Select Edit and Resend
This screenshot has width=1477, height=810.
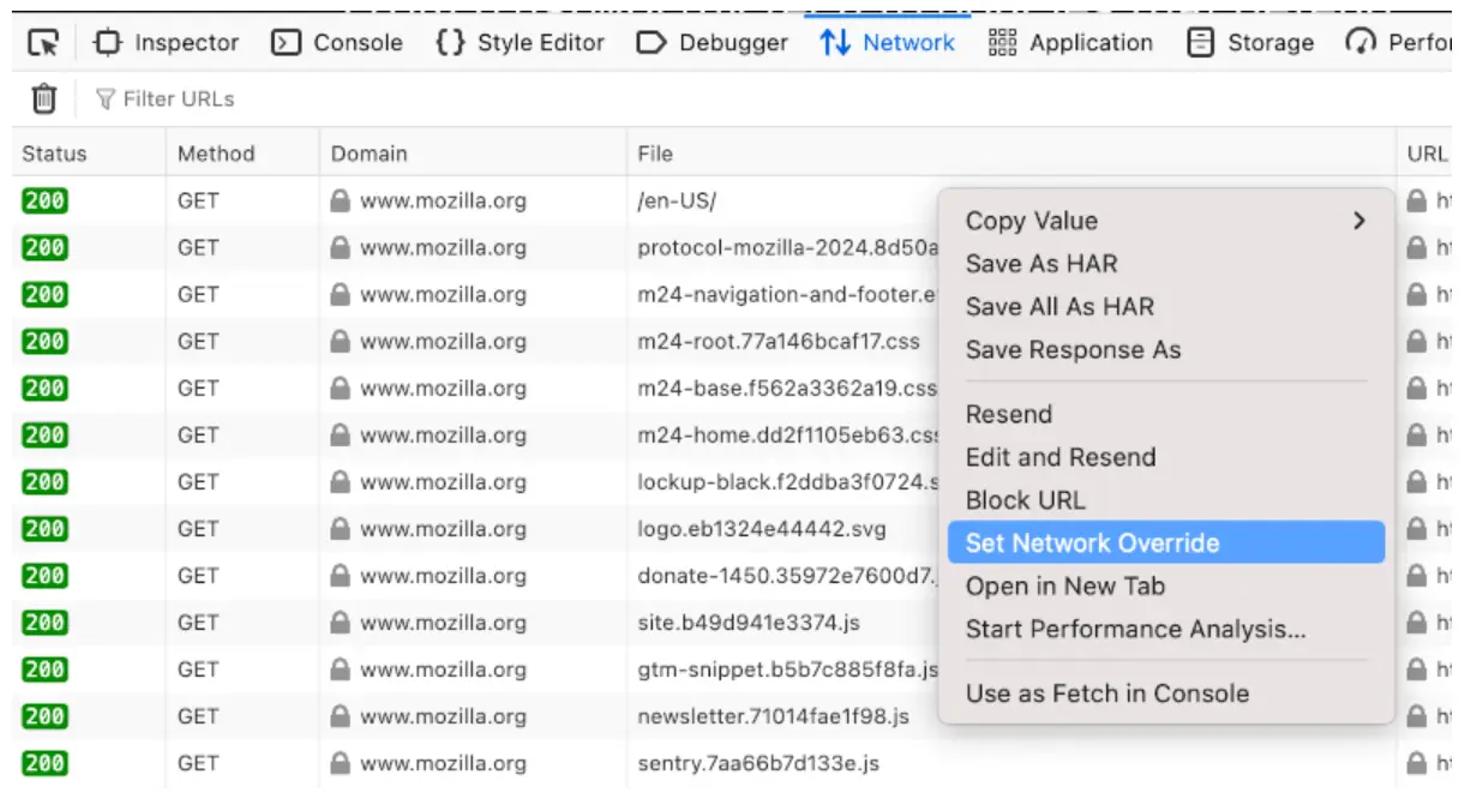(1060, 457)
